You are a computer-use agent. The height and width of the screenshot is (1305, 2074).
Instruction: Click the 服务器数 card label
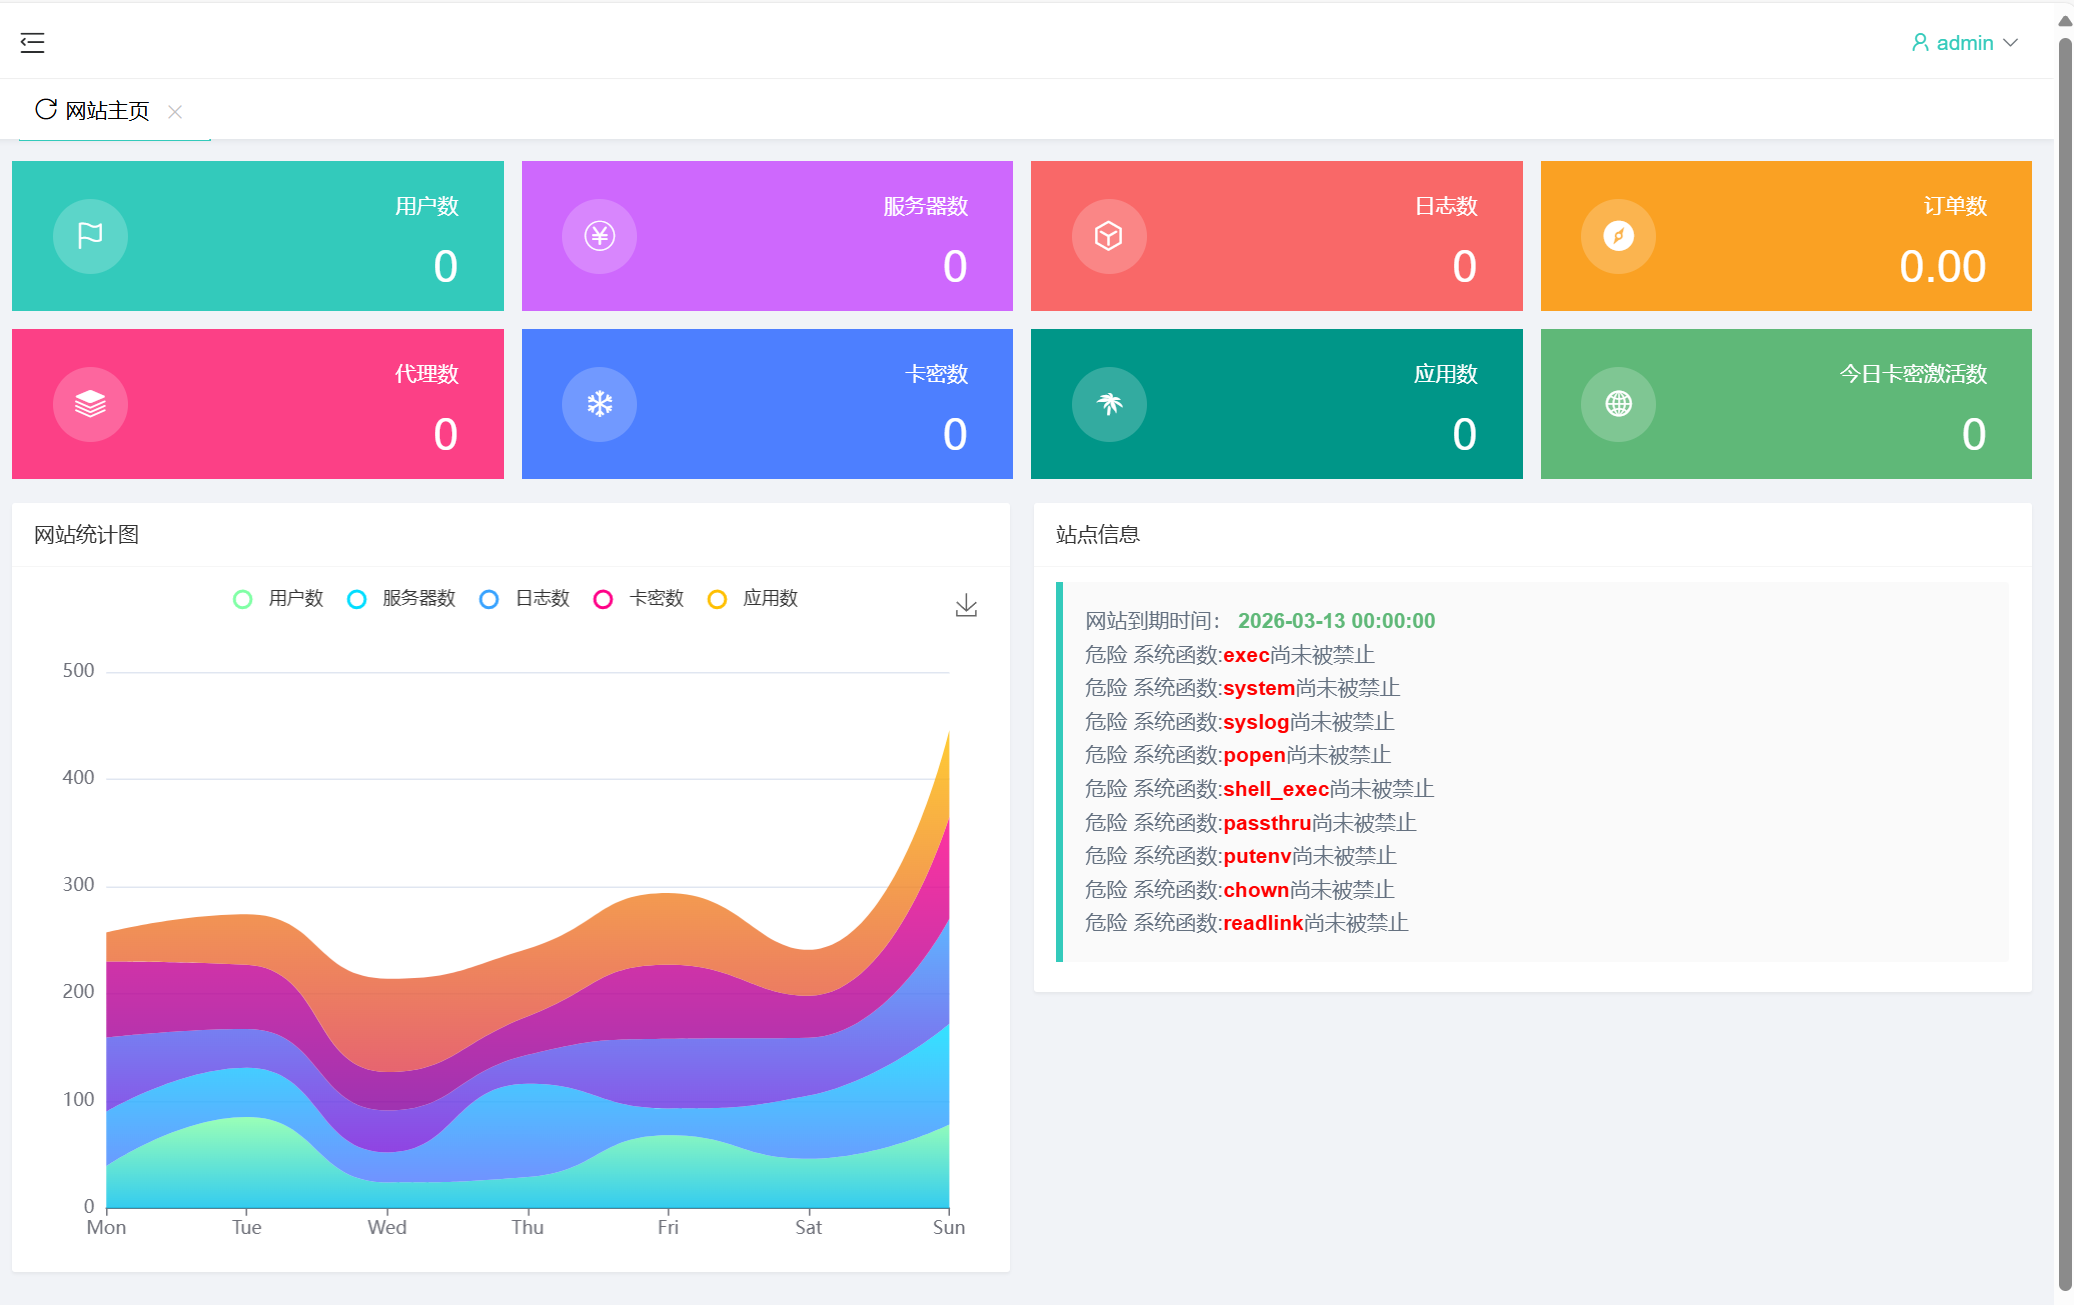(x=926, y=206)
